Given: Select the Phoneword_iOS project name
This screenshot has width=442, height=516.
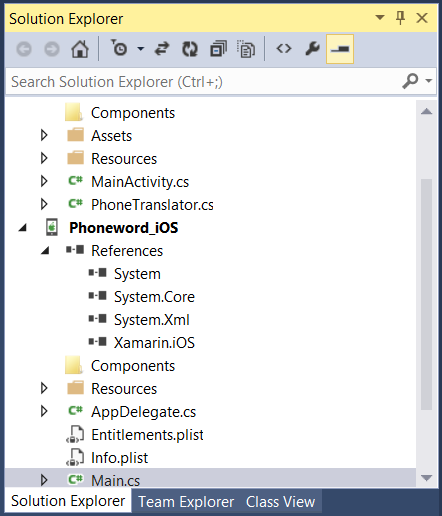Looking at the screenshot, I should tap(124, 228).
